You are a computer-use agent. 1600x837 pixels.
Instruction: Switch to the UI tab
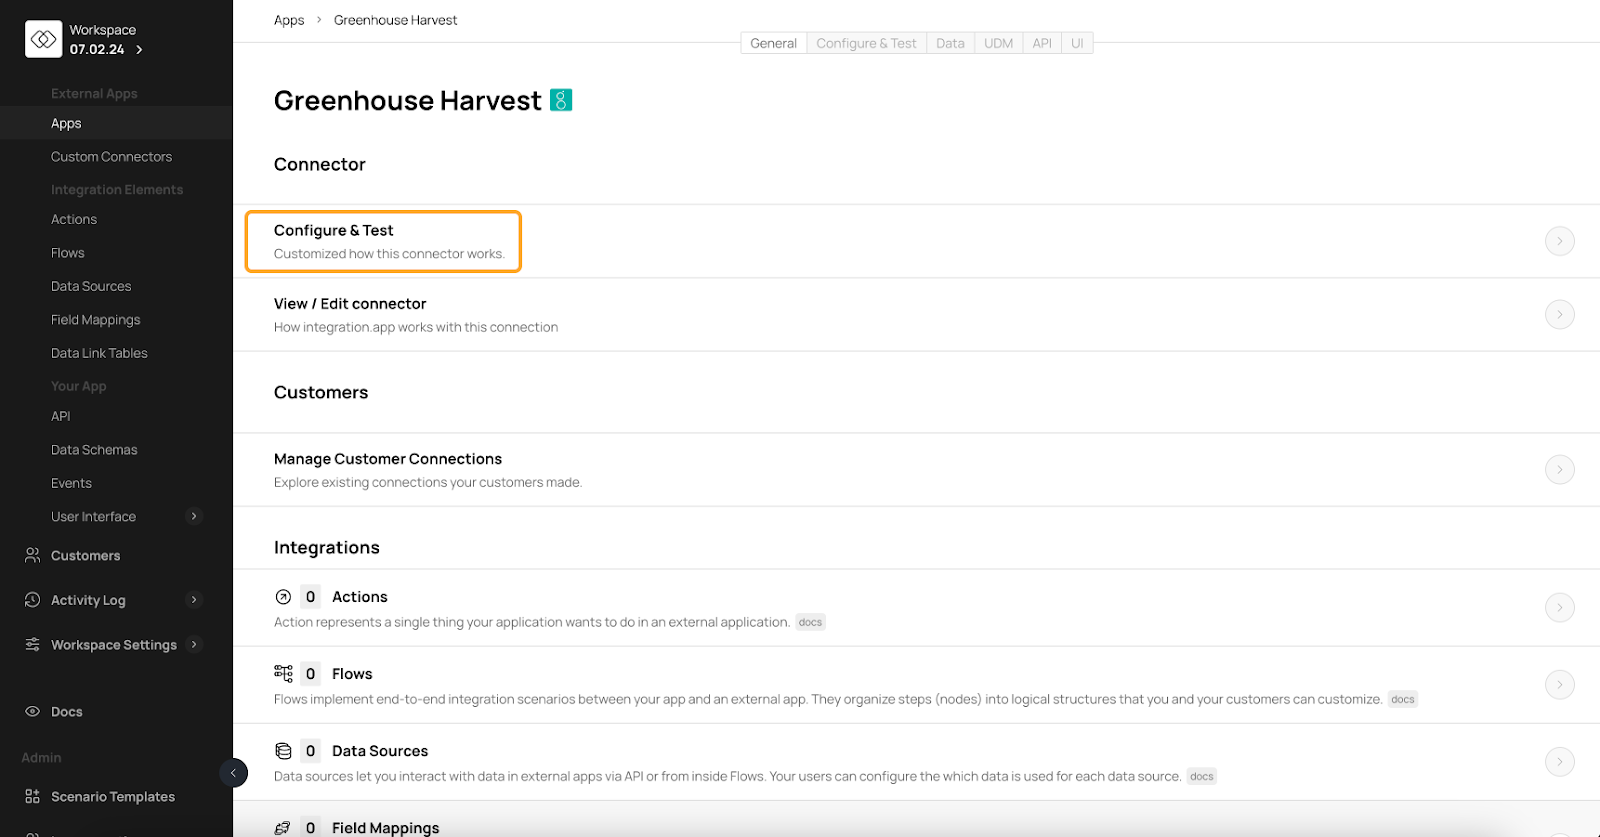(x=1077, y=43)
